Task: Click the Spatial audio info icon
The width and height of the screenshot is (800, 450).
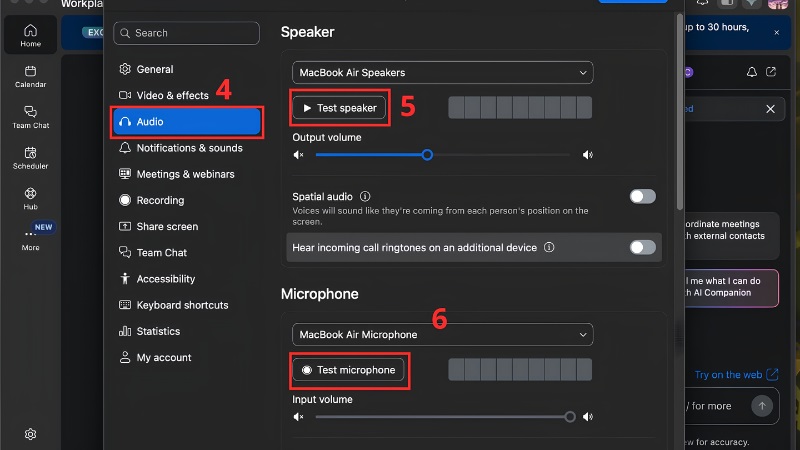Action: [365, 196]
